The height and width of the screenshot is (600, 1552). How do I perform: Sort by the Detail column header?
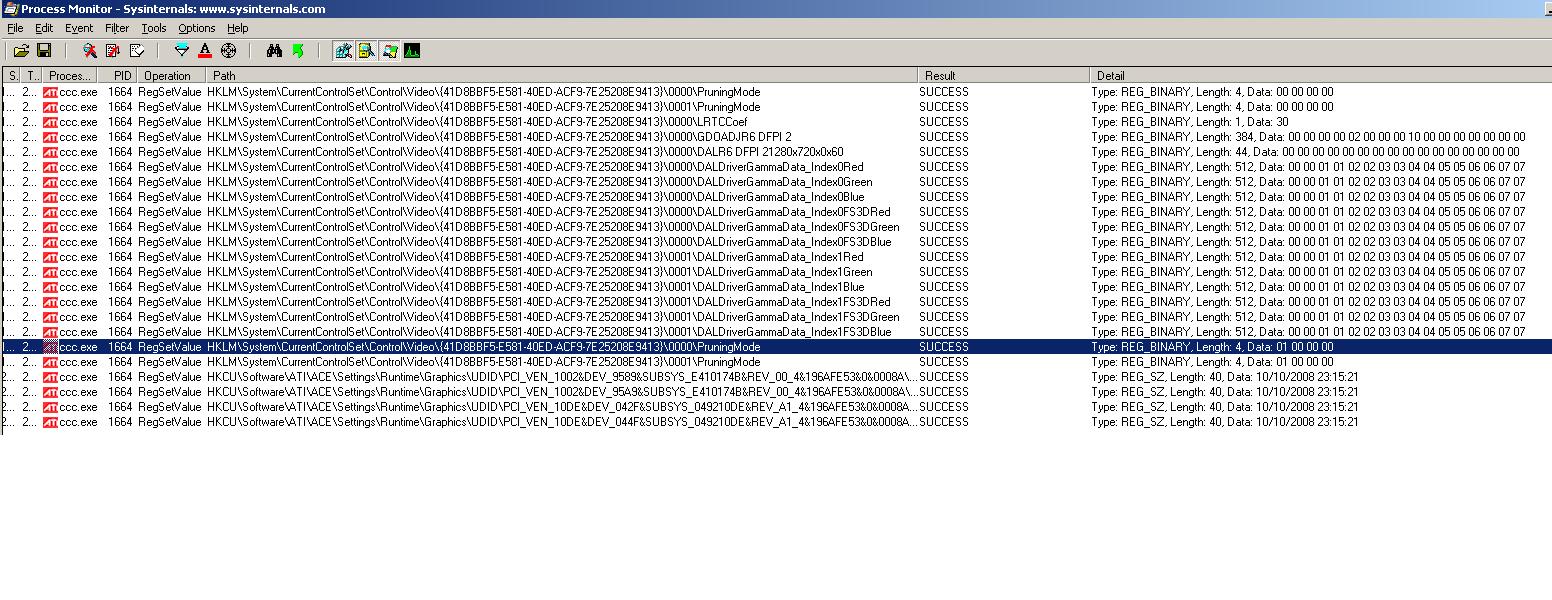click(1320, 75)
